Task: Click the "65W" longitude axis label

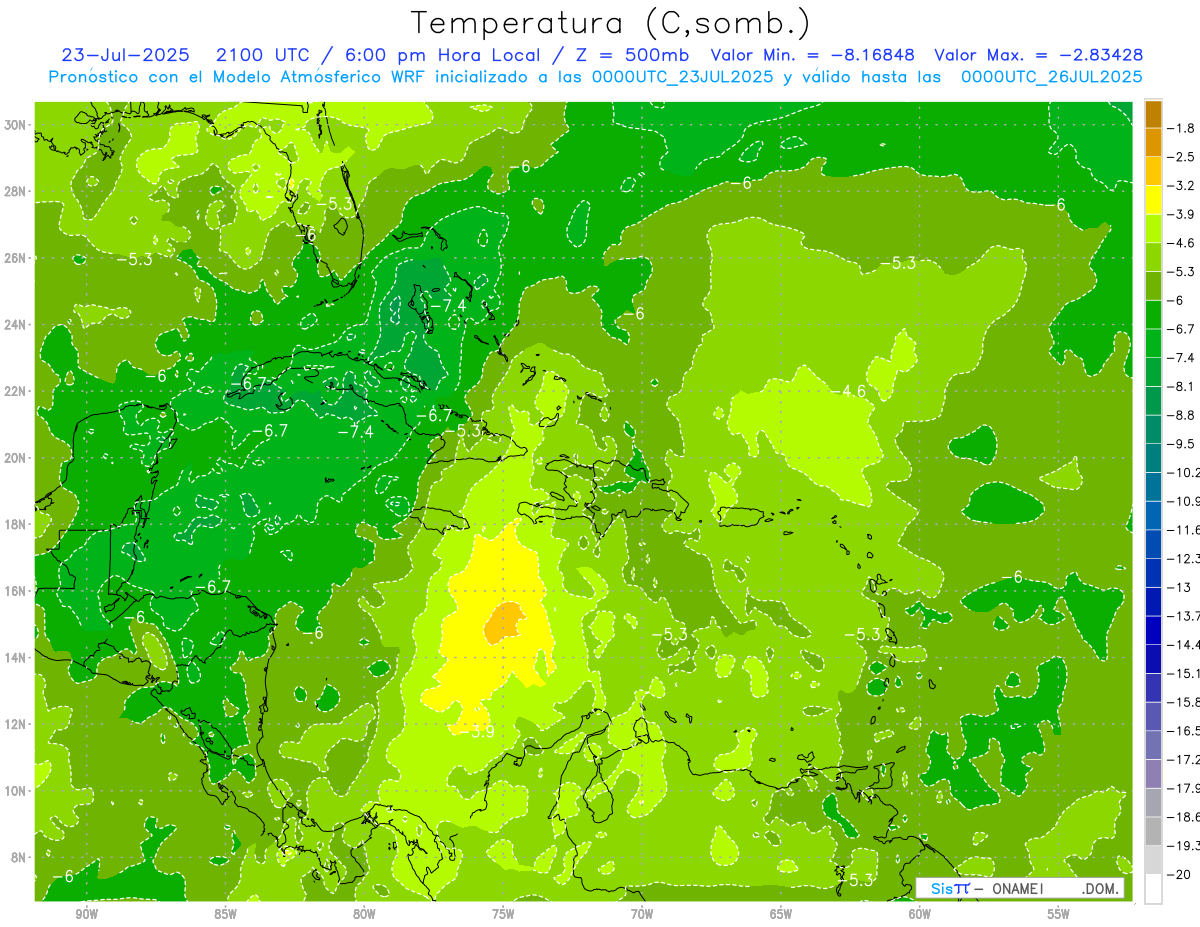Action: (781, 914)
